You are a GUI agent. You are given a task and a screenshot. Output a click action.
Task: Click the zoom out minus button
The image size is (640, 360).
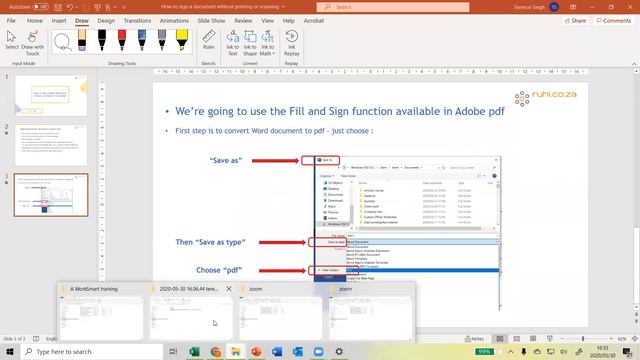pos(562,339)
